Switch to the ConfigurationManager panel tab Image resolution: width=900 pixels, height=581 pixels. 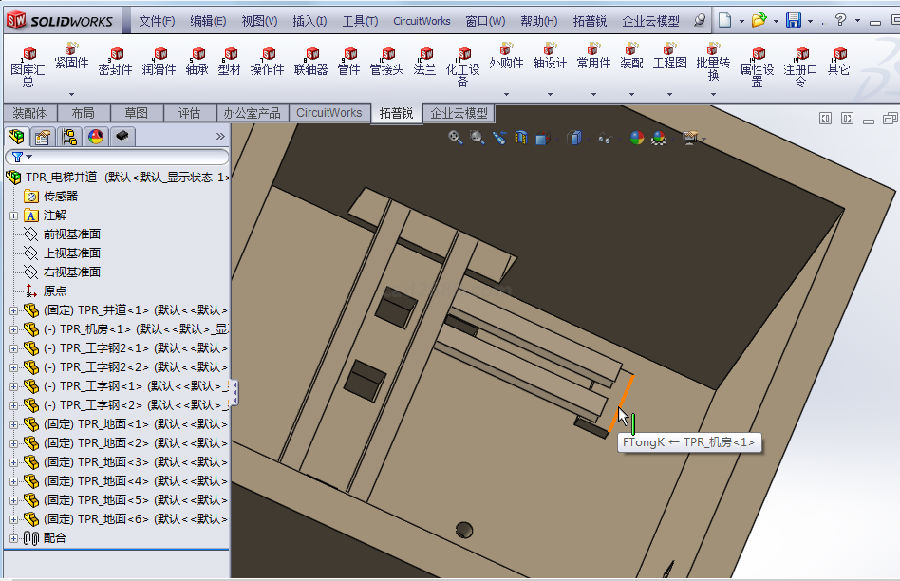pos(69,137)
